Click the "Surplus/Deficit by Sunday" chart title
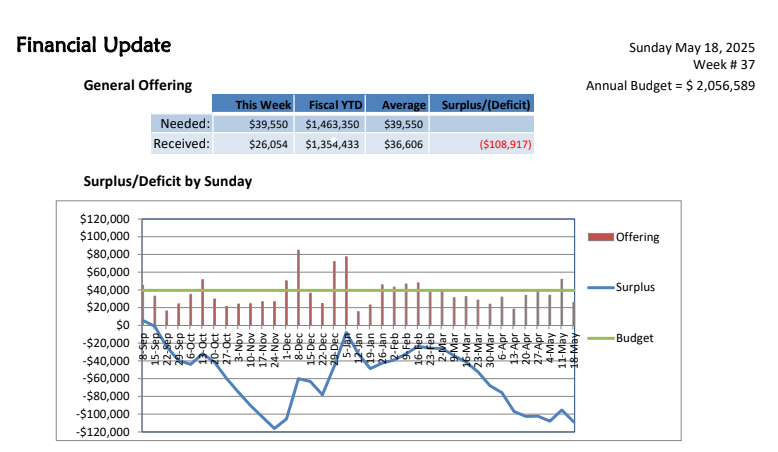Screen dimensions: 778x452 pos(168,181)
